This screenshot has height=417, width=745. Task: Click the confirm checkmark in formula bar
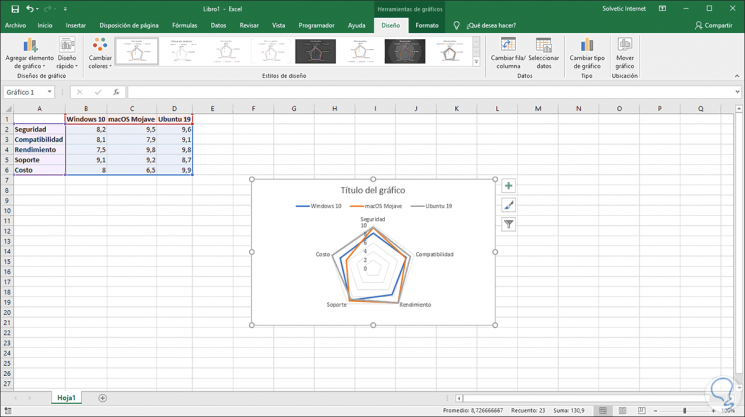coord(98,92)
